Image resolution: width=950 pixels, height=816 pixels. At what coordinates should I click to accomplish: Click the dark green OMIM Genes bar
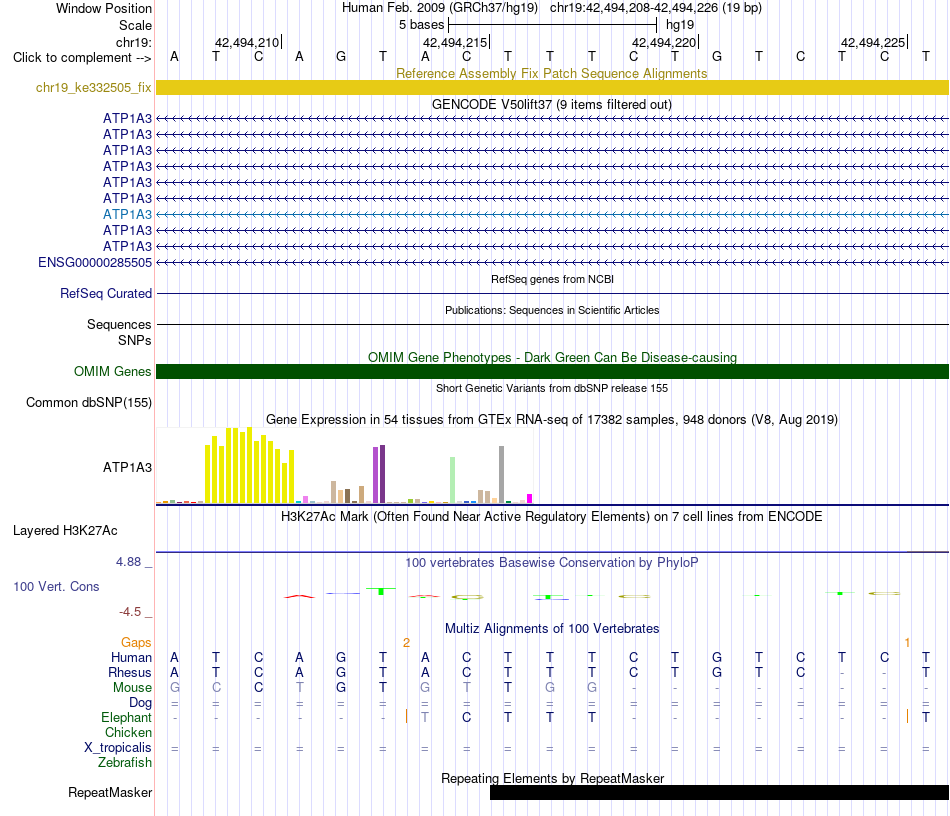(552, 371)
